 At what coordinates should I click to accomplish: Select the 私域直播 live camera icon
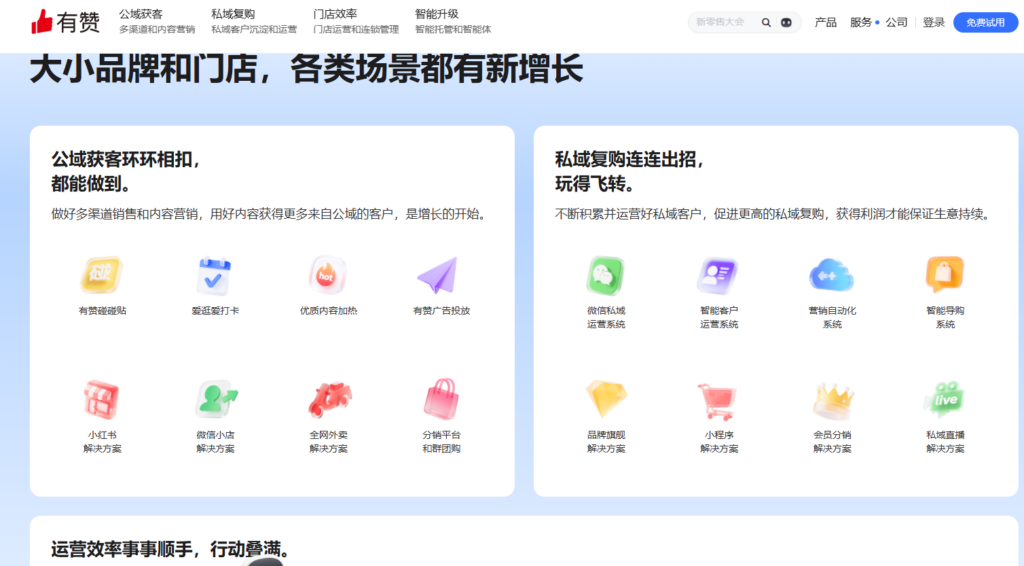tap(945, 399)
